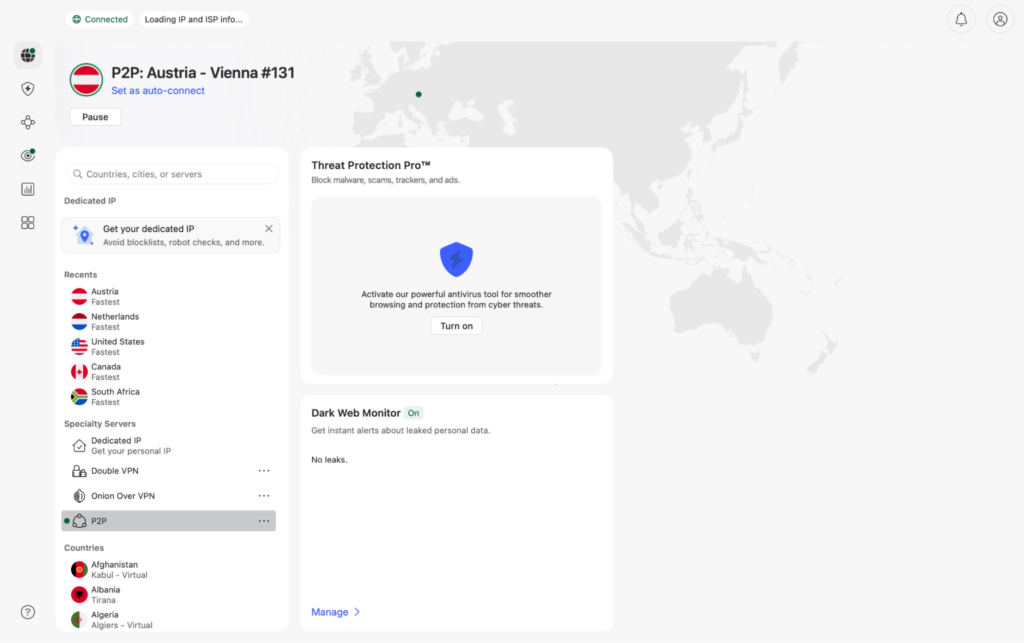Image resolution: width=1024 pixels, height=643 pixels.
Task: Dismiss the Get your dedicated IP banner
Action: 268,228
